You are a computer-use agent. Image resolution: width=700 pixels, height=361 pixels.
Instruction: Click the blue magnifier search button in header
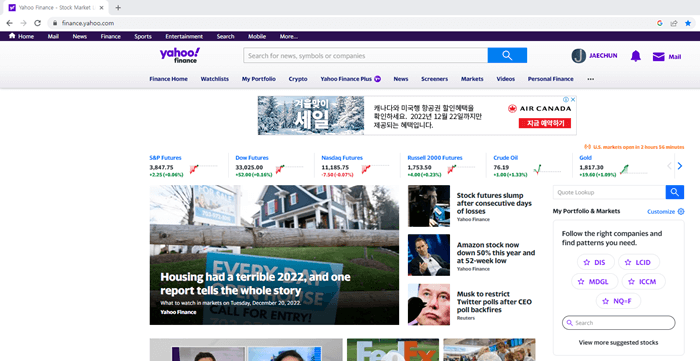[507, 55]
